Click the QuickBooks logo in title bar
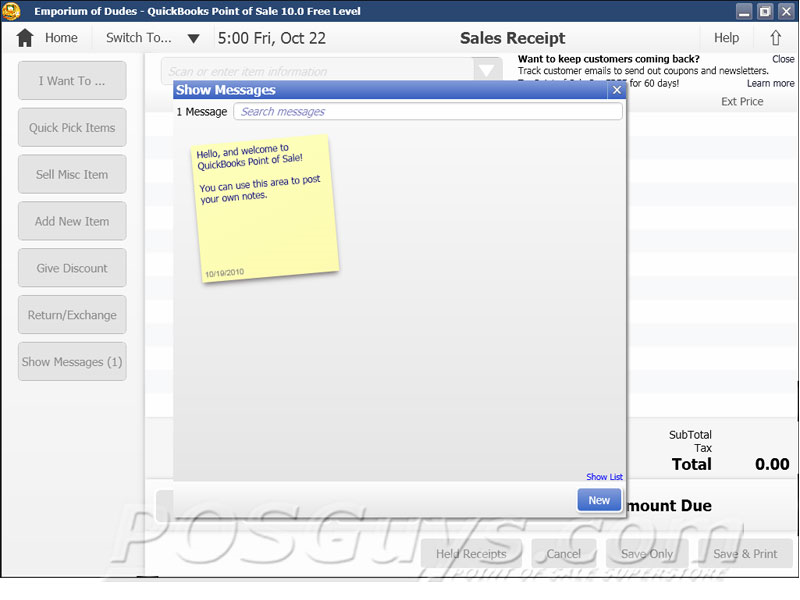 pos(12,11)
